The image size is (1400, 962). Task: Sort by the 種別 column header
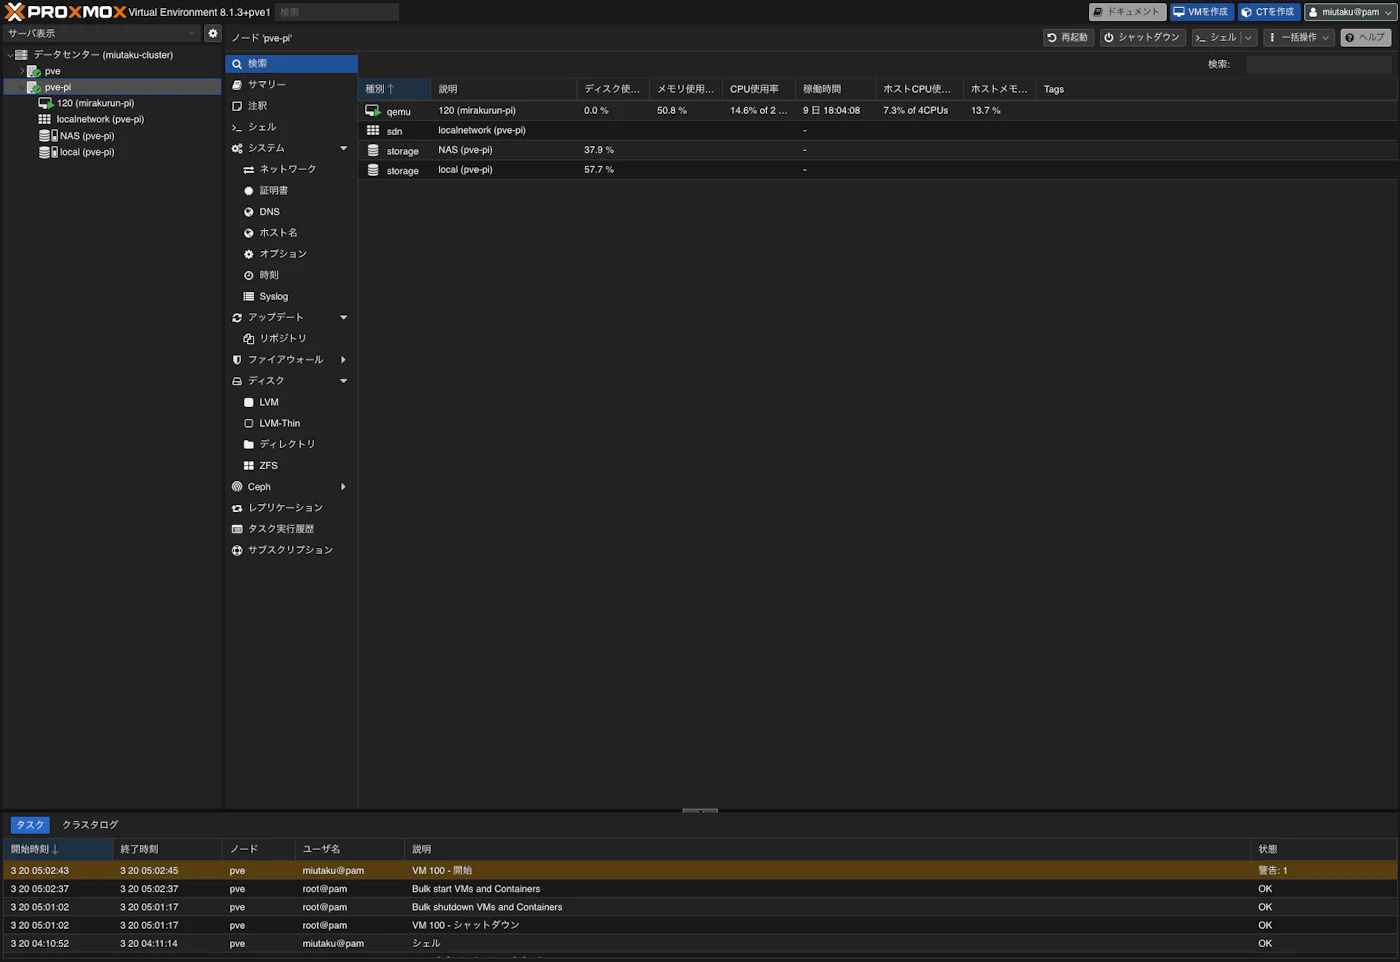coord(394,89)
